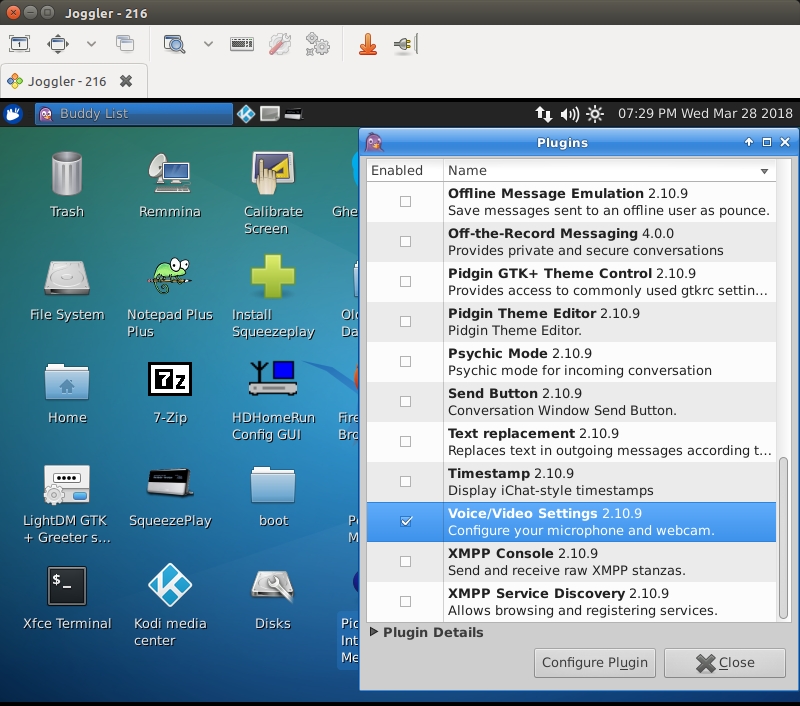
Task: Enable Pidgin GTK+ Theme Control checkbox
Action: [406, 282]
